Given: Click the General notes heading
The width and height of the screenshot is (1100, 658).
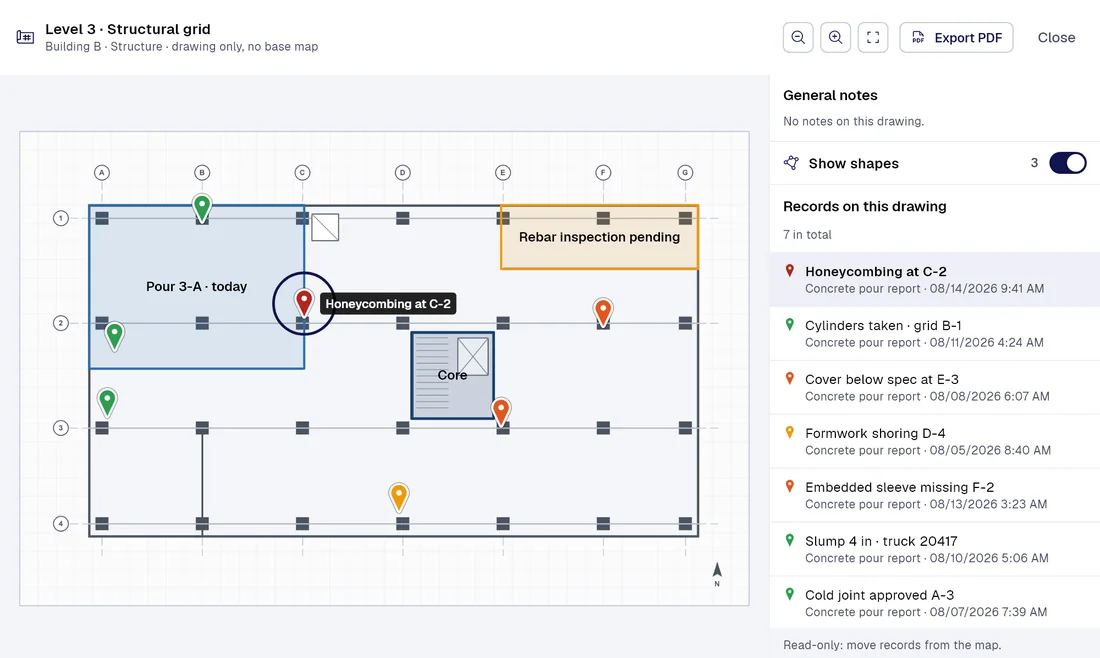Looking at the screenshot, I should tap(830, 95).
